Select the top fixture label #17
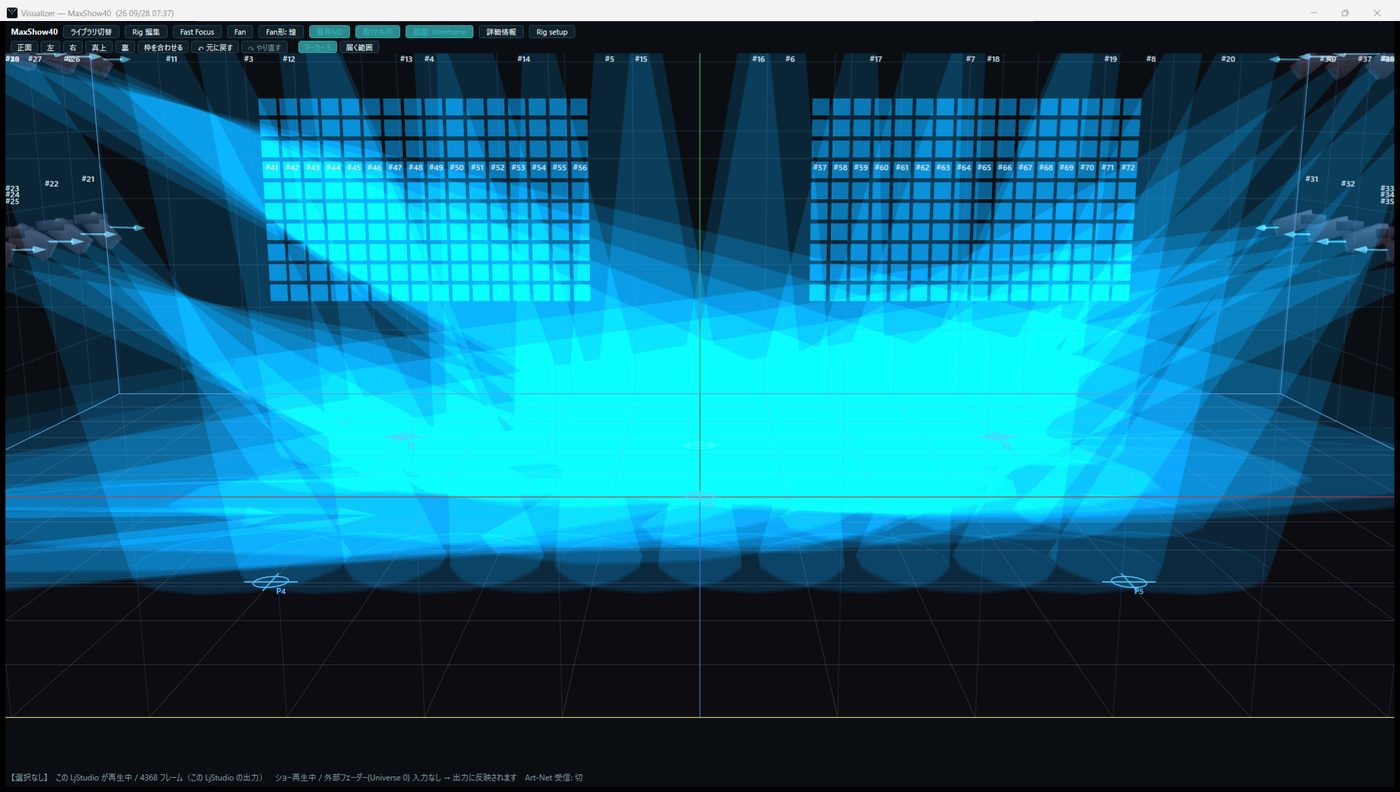 coord(876,59)
